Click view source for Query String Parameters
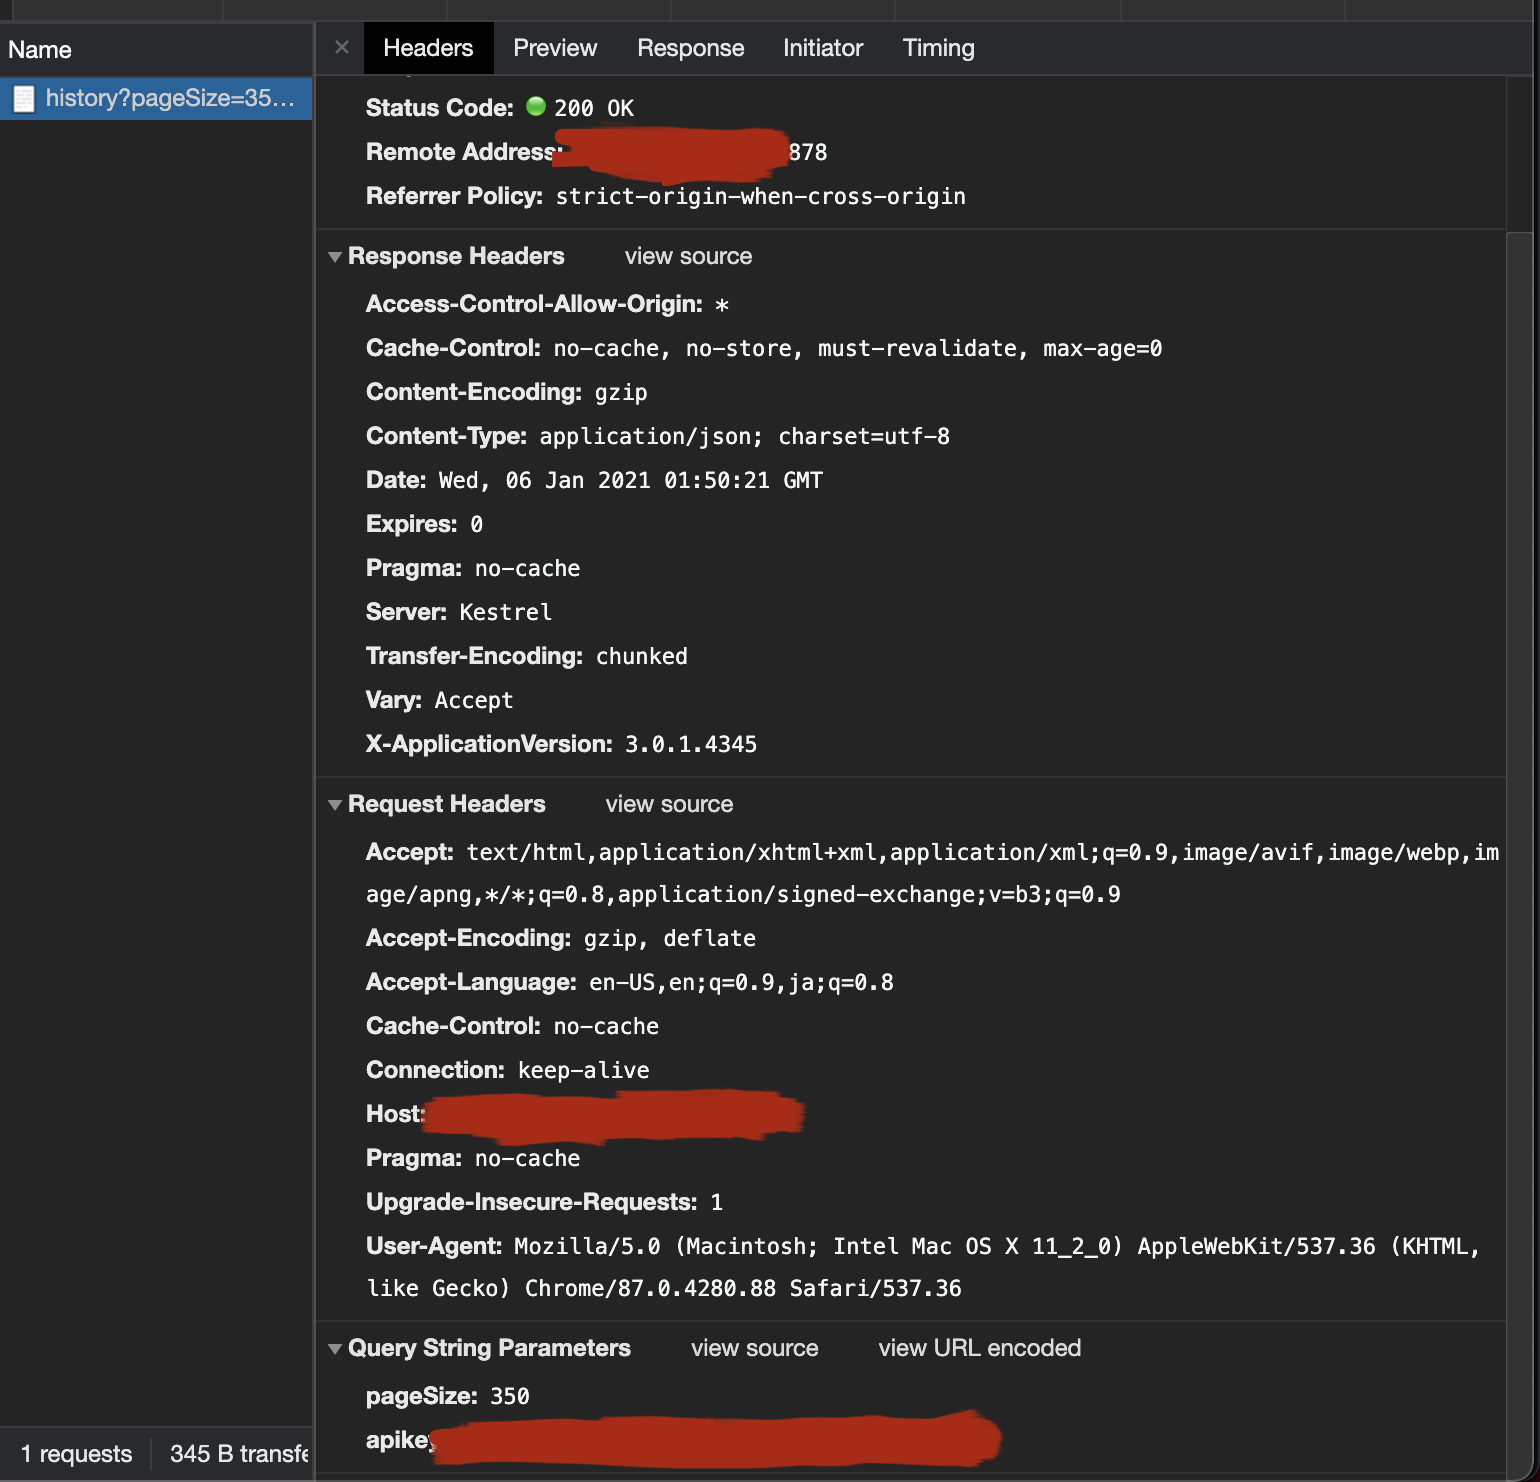Viewport: 1540px width, 1482px height. [754, 1347]
